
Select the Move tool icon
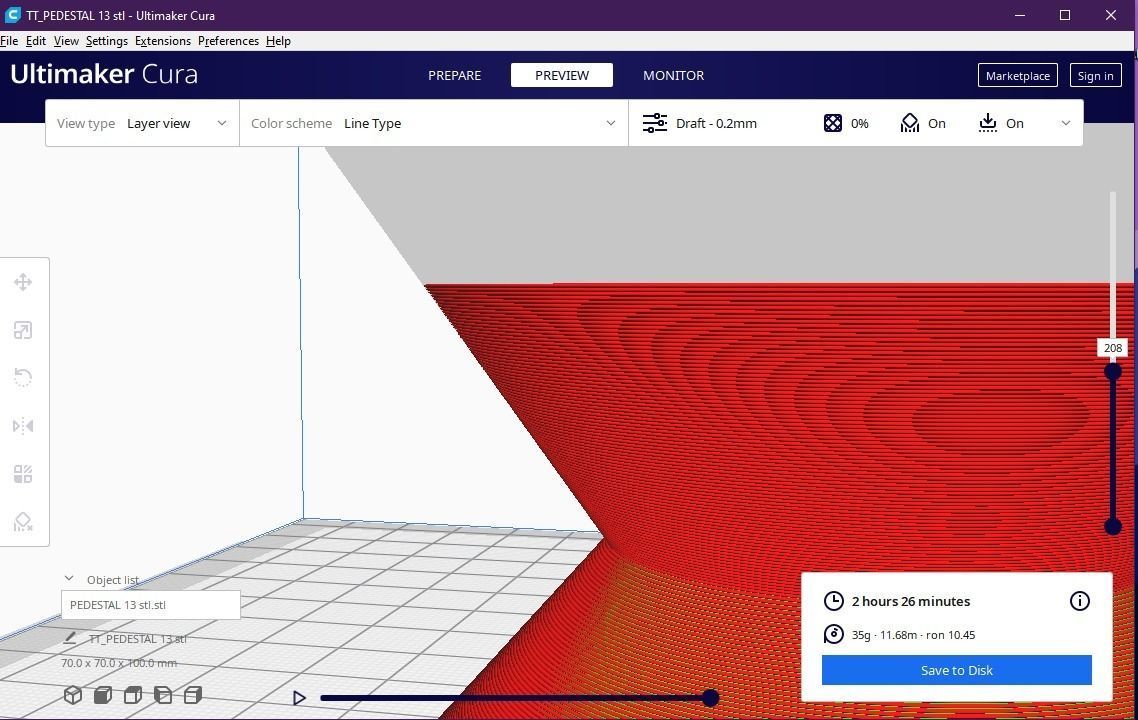pos(22,282)
